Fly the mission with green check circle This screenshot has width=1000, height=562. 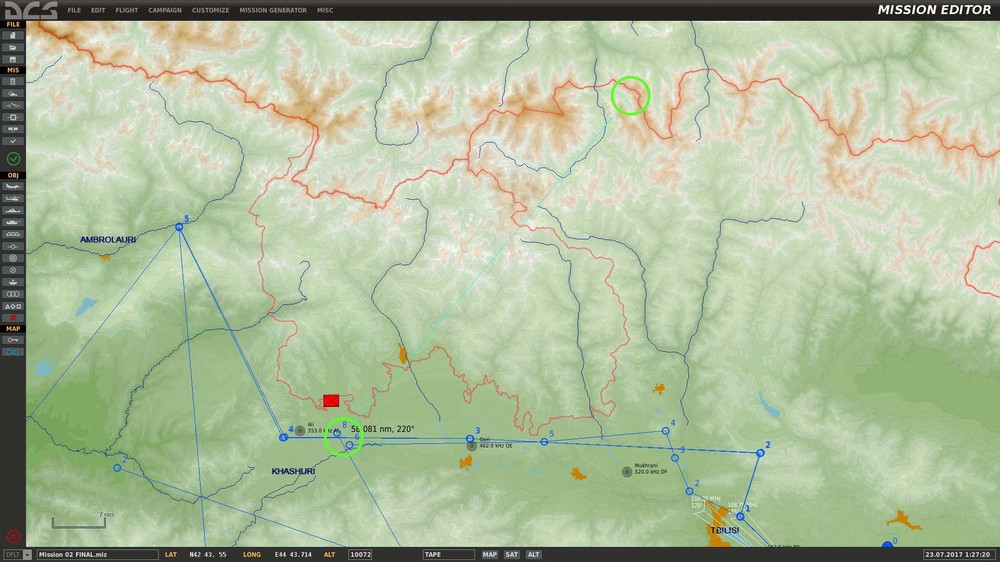point(13,159)
